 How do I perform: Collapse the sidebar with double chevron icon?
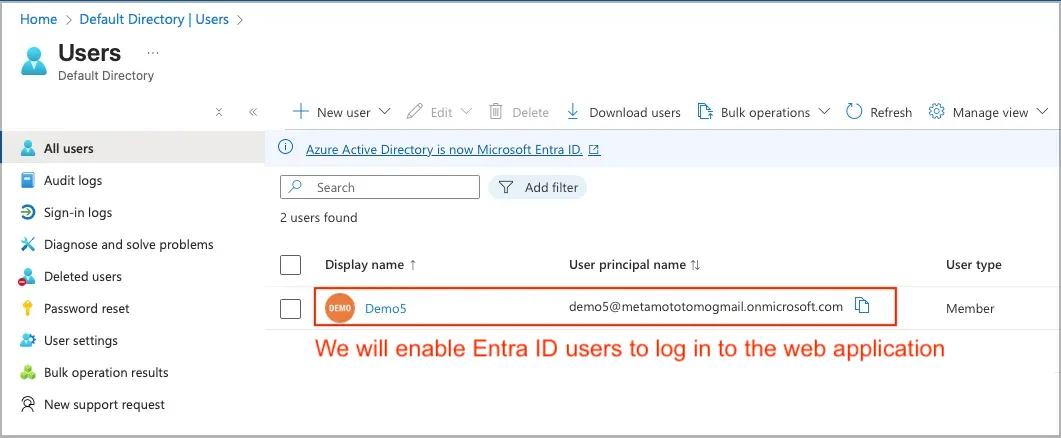coord(253,113)
